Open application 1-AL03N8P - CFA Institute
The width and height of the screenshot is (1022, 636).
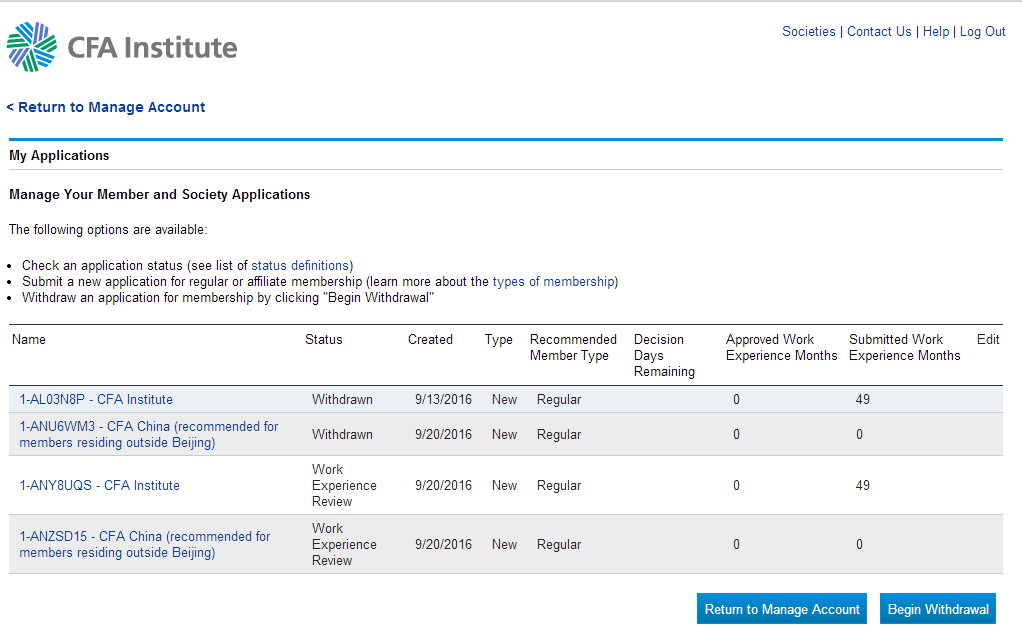[x=96, y=400]
